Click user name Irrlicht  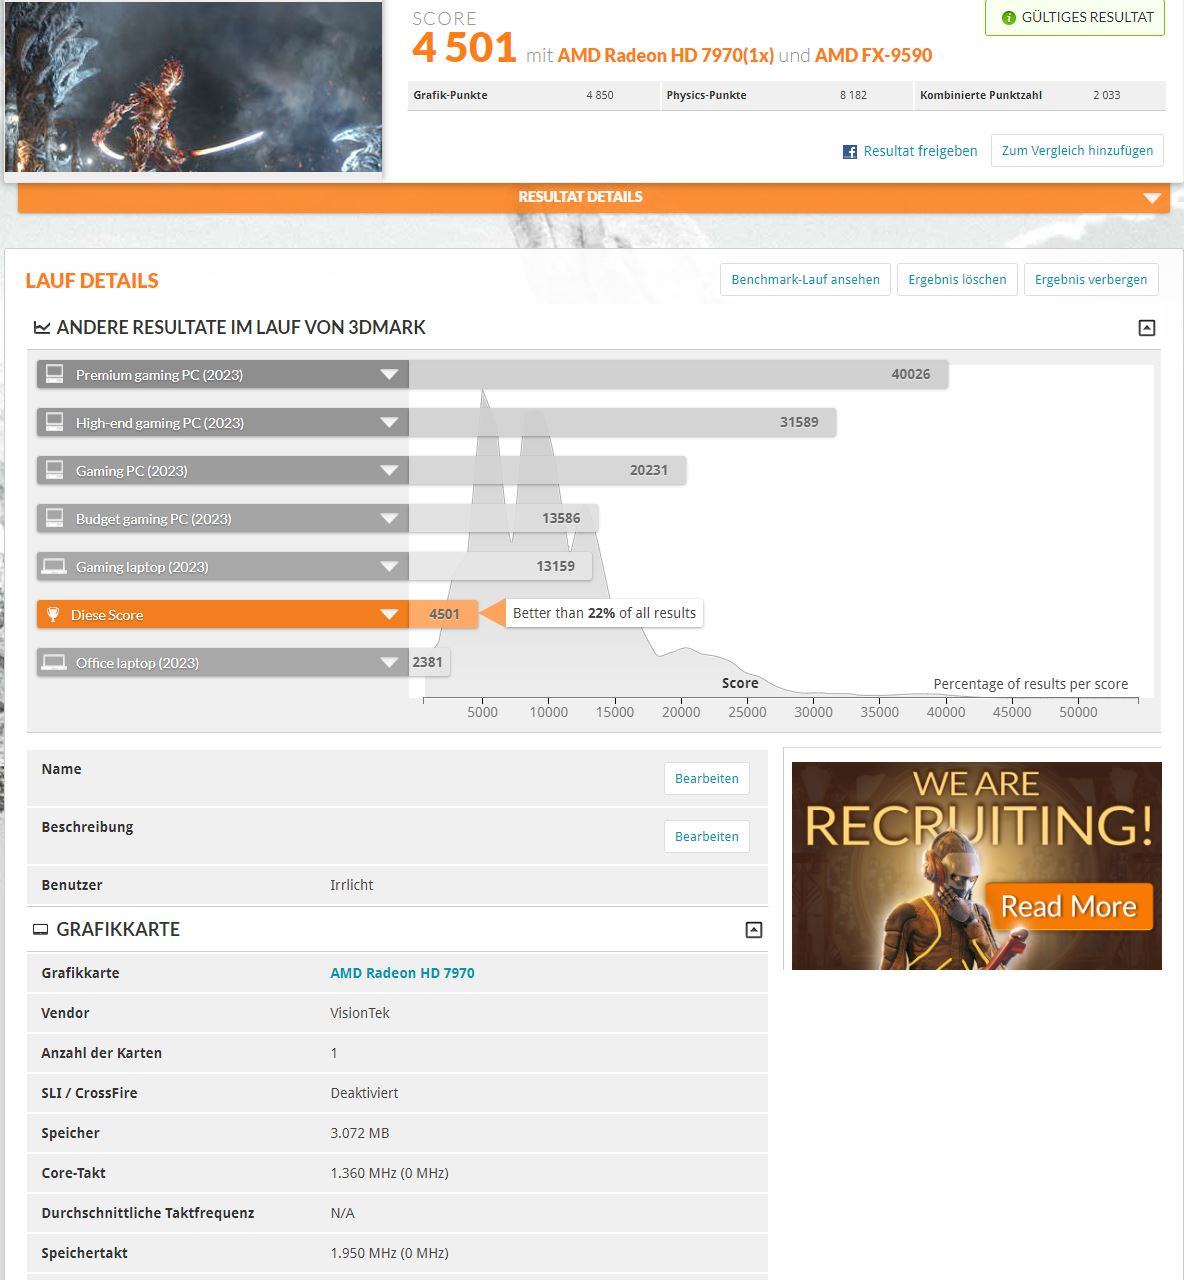[352, 885]
